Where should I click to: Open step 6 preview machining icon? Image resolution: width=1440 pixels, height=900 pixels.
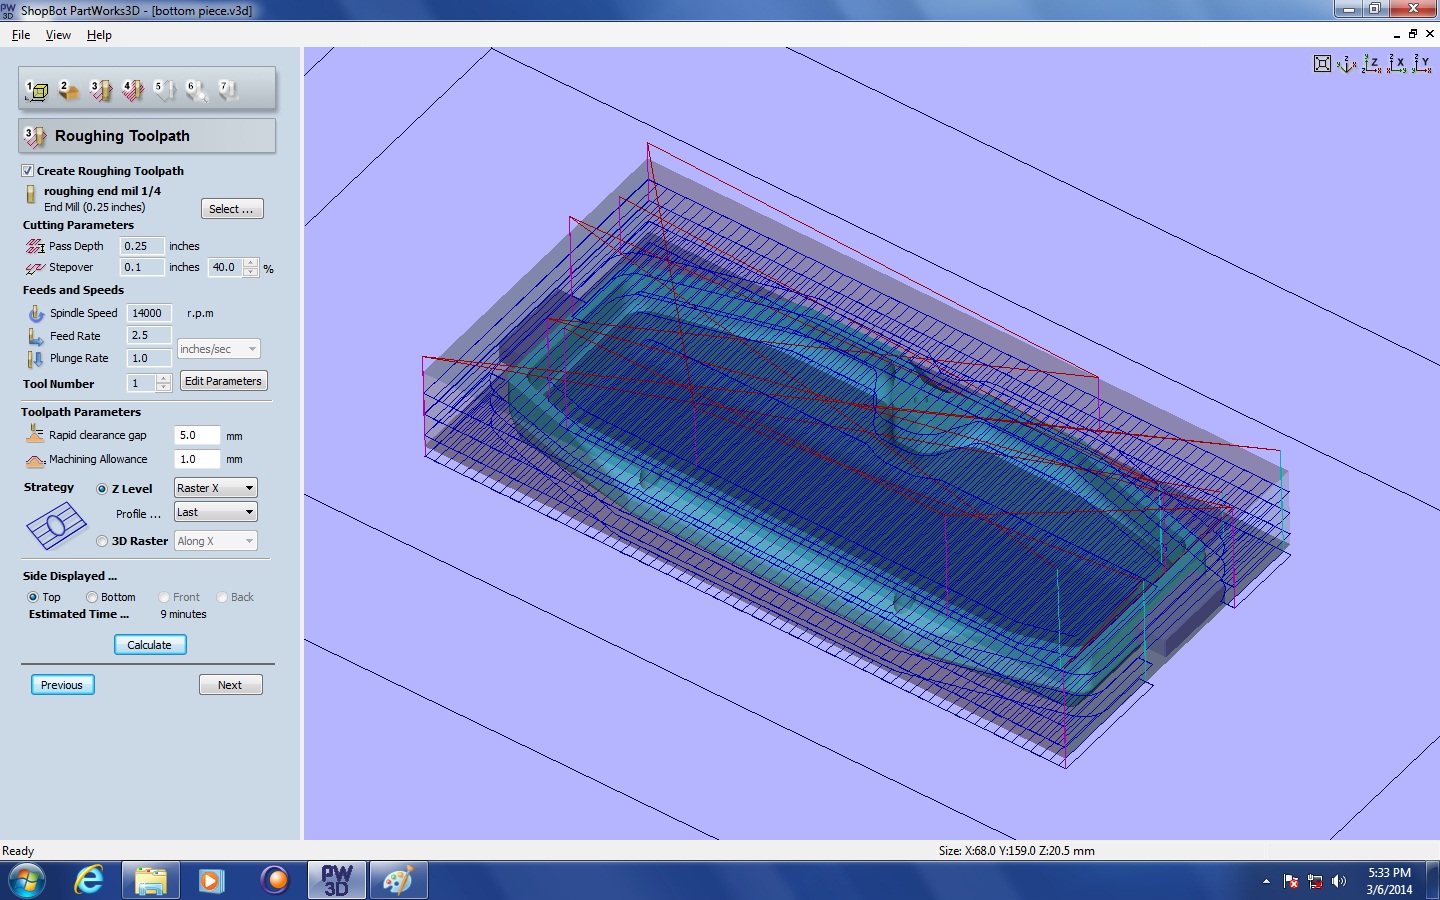197,91
